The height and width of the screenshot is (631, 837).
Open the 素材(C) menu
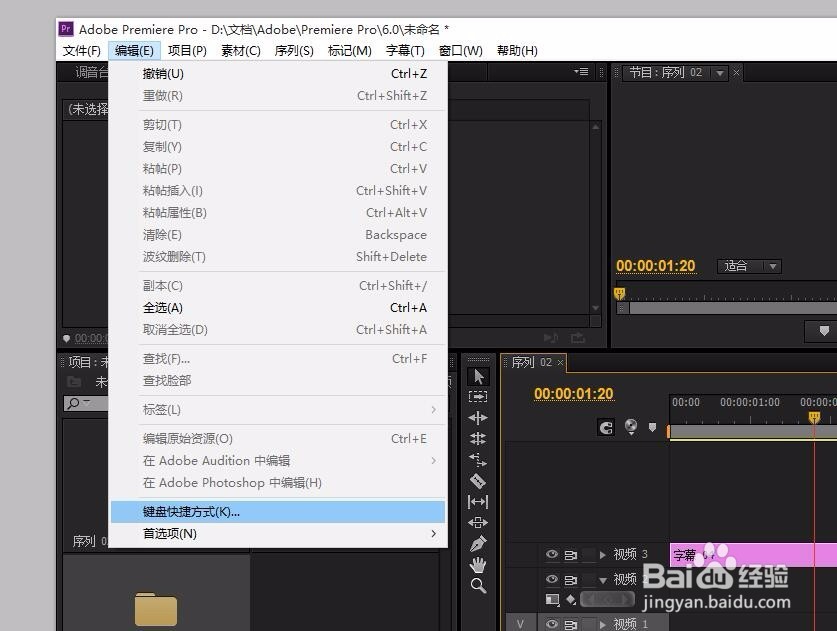(241, 51)
